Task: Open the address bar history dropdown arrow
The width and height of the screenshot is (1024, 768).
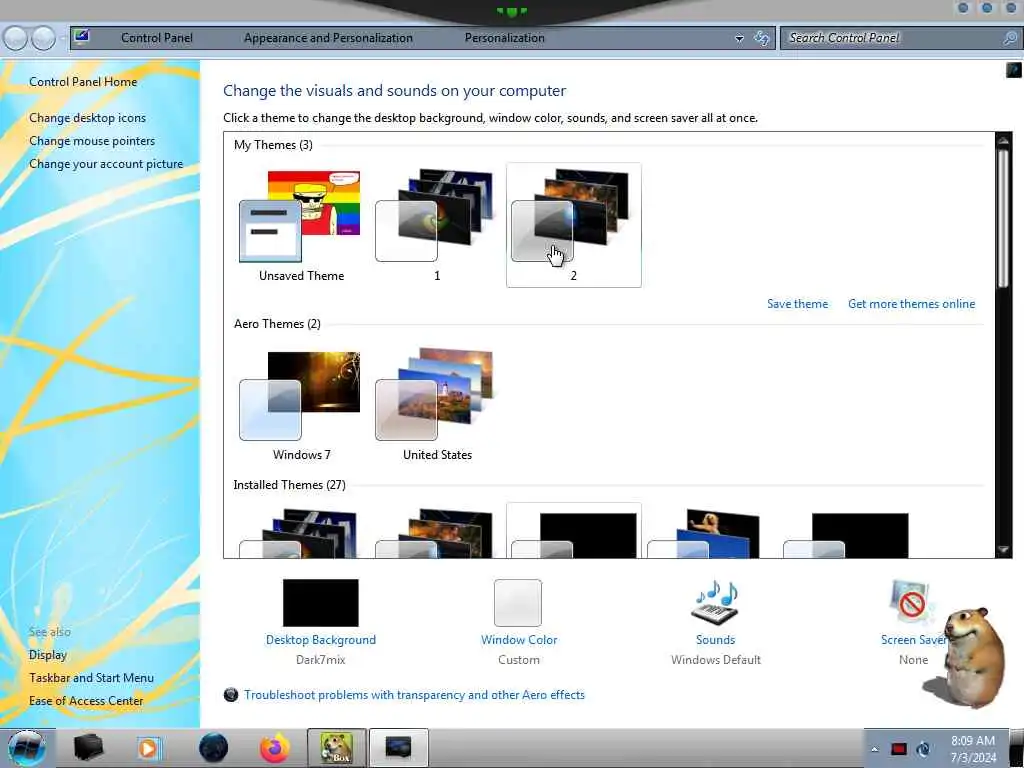Action: [x=739, y=39]
